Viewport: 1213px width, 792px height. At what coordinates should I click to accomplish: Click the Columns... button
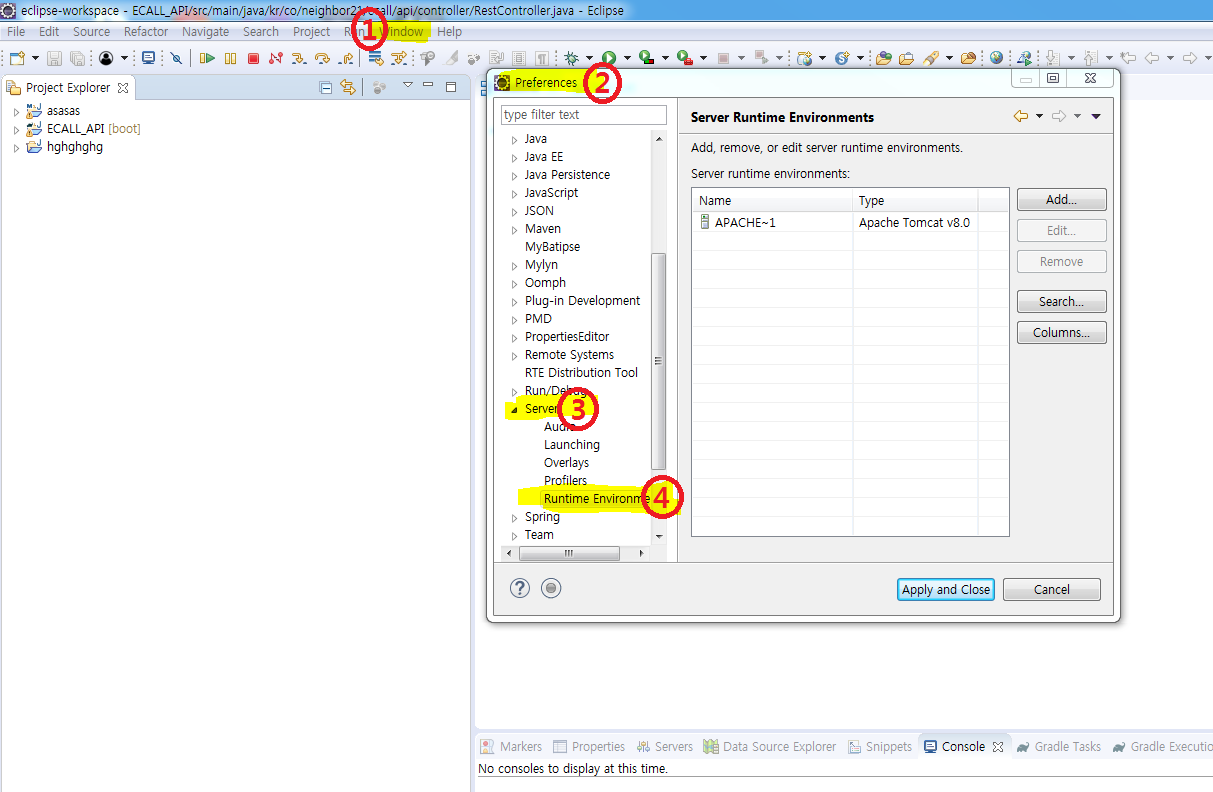tap(1061, 333)
